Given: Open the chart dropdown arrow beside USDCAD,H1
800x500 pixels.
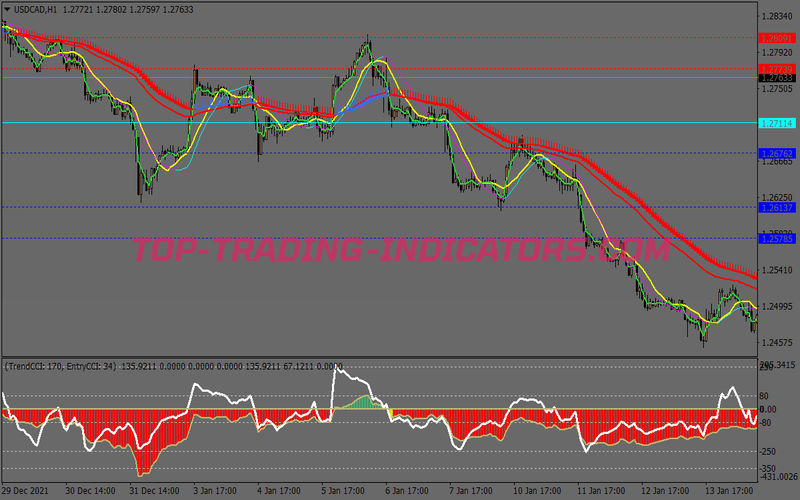Looking at the screenshot, I should [x=7, y=9].
